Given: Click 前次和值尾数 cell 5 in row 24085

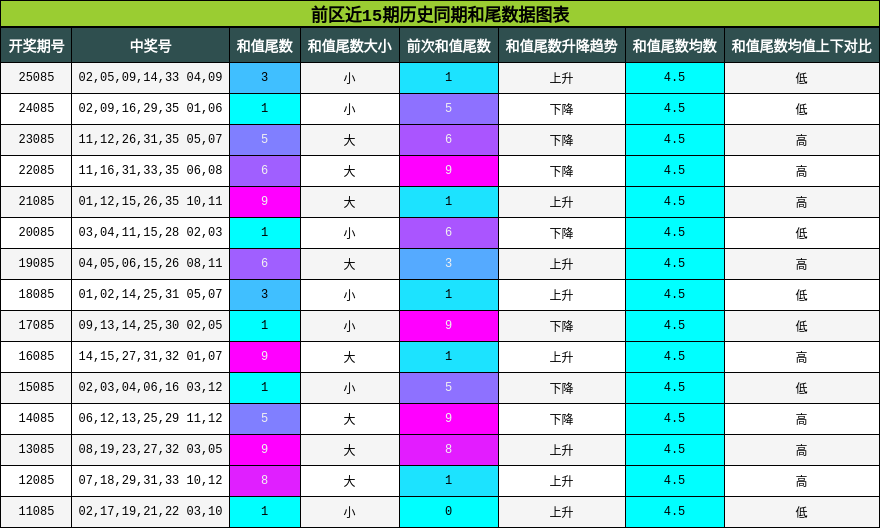Looking at the screenshot, I should click(448, 108).
